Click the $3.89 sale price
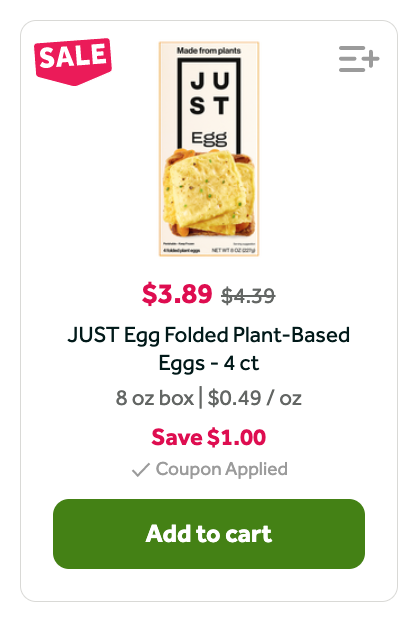414x624 pixels. point(177,294)
